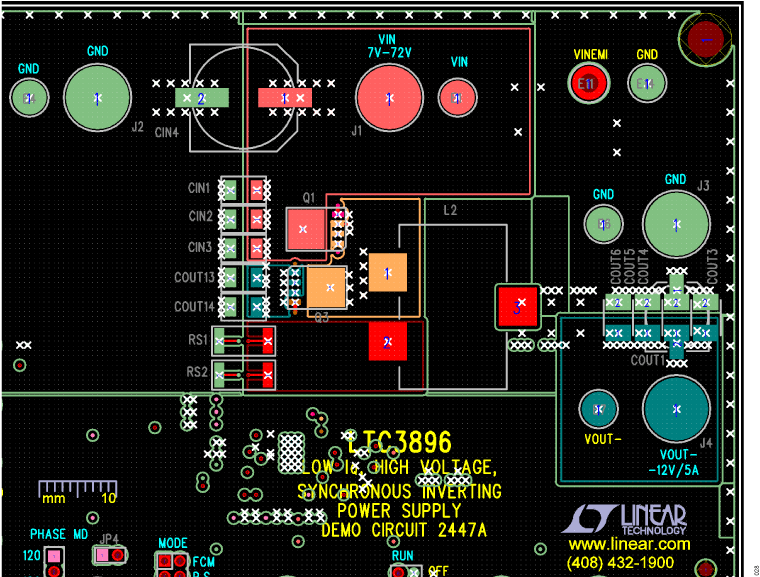Click CIN4 red pad numbered 1
This screenshot has height=577, width=760.
[285, 98]
